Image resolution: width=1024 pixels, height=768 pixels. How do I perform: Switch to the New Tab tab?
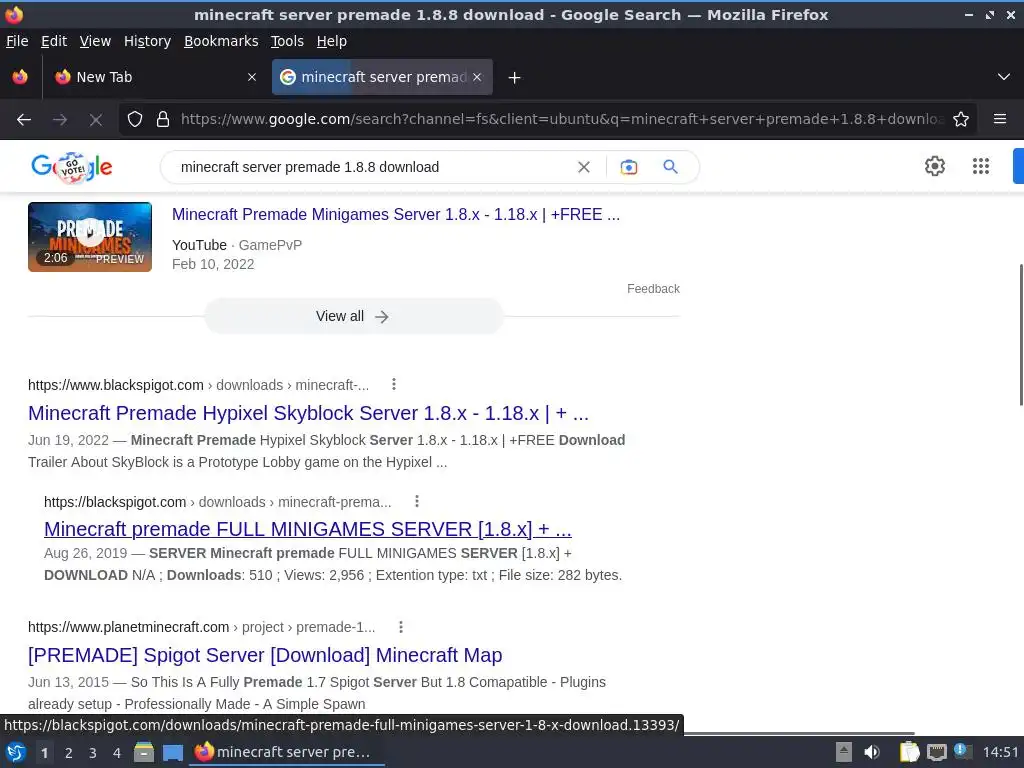point(155,77)
